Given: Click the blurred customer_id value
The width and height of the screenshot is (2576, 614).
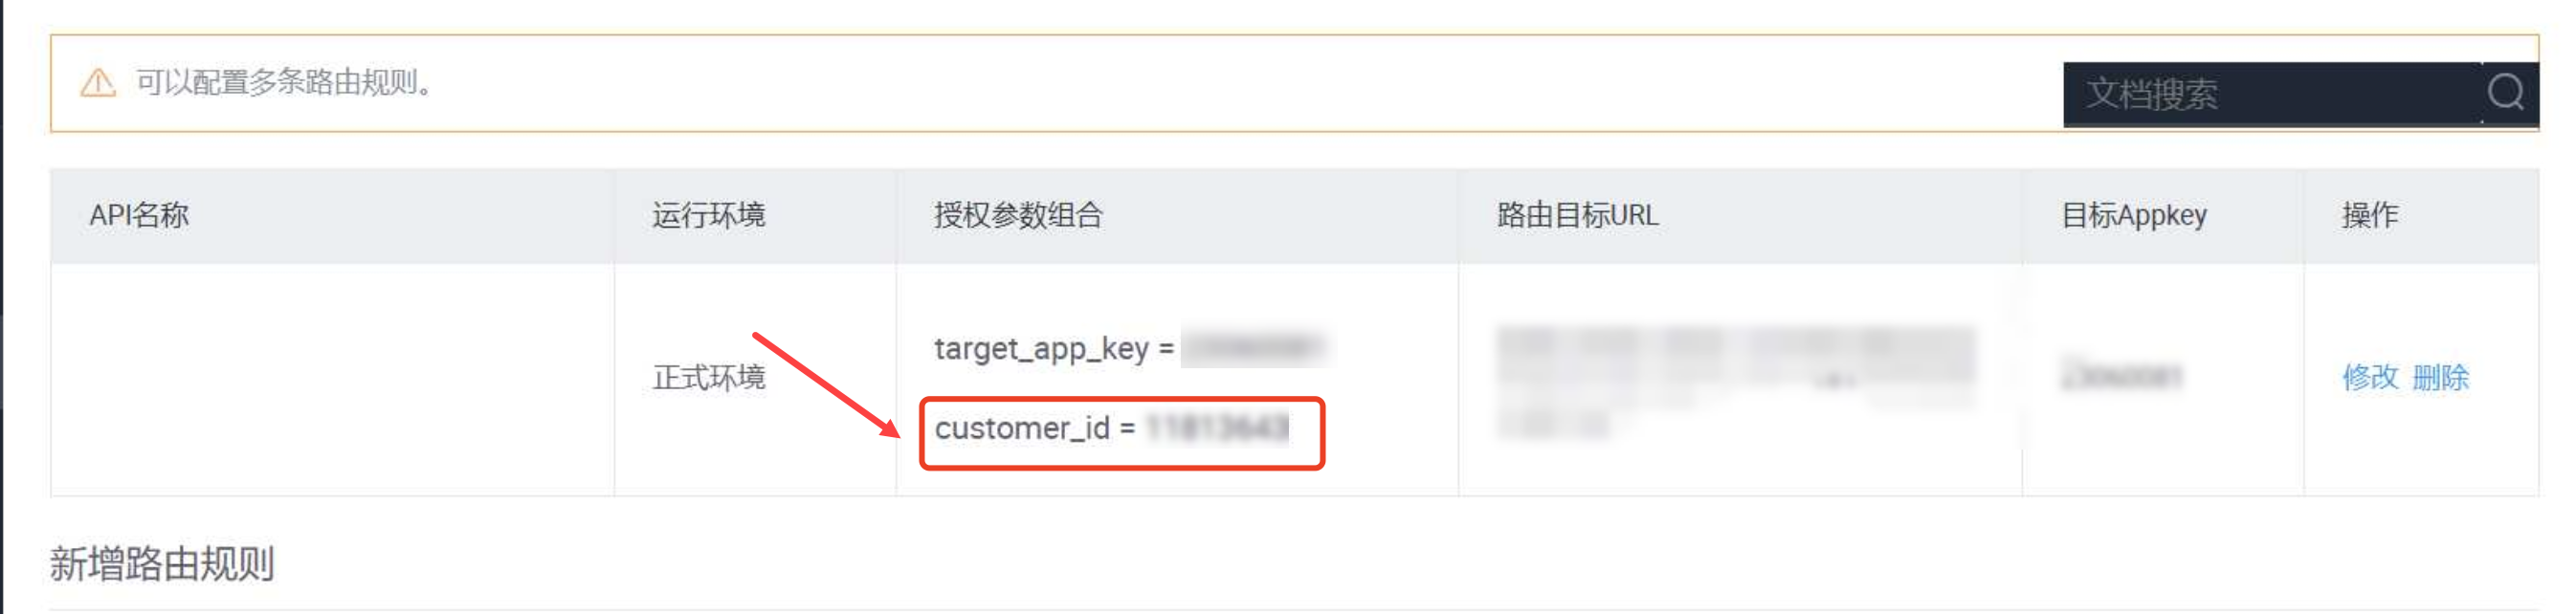Looking at the screenshot, I should point(1217,428).
